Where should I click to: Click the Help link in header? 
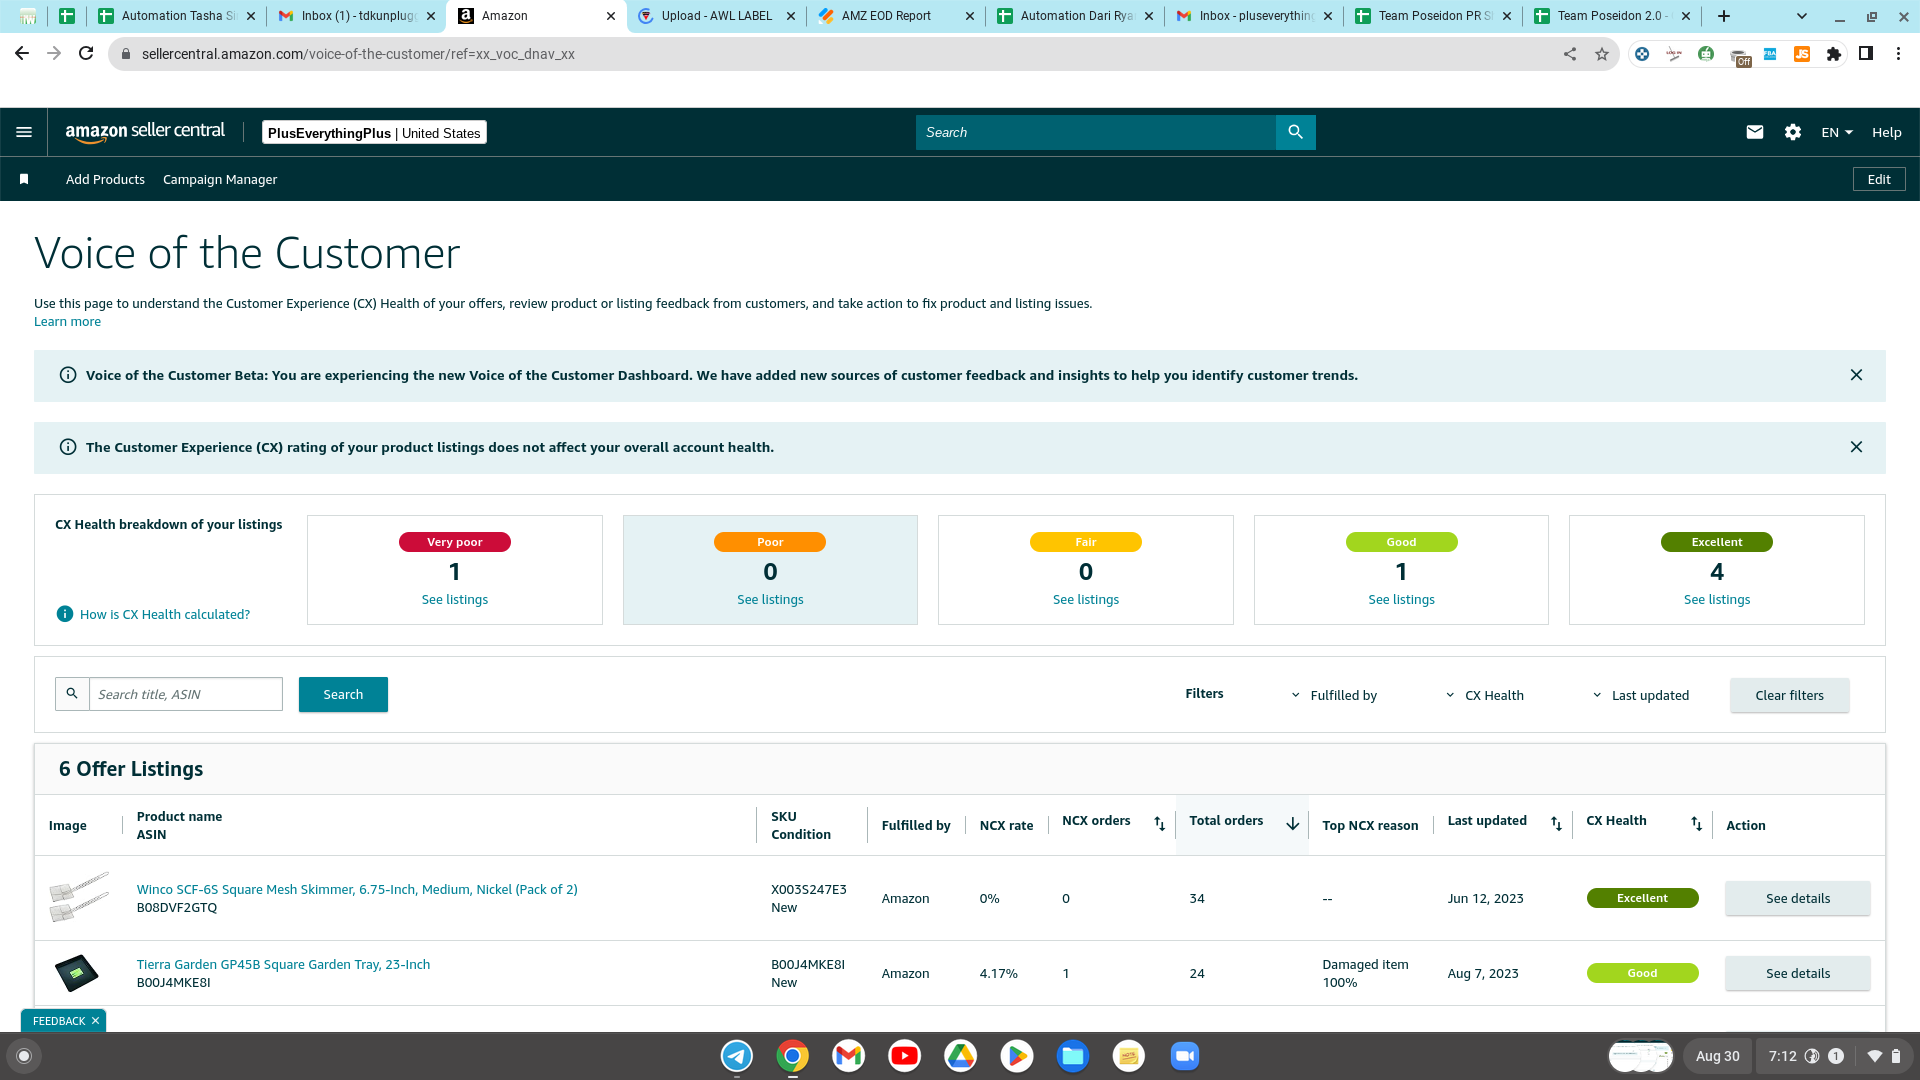click(x=1886, y=132)
